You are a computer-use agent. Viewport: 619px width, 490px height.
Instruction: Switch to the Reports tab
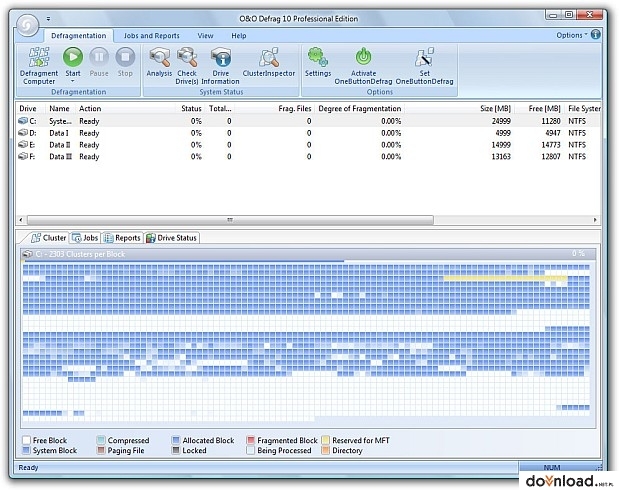coord(122,238)
